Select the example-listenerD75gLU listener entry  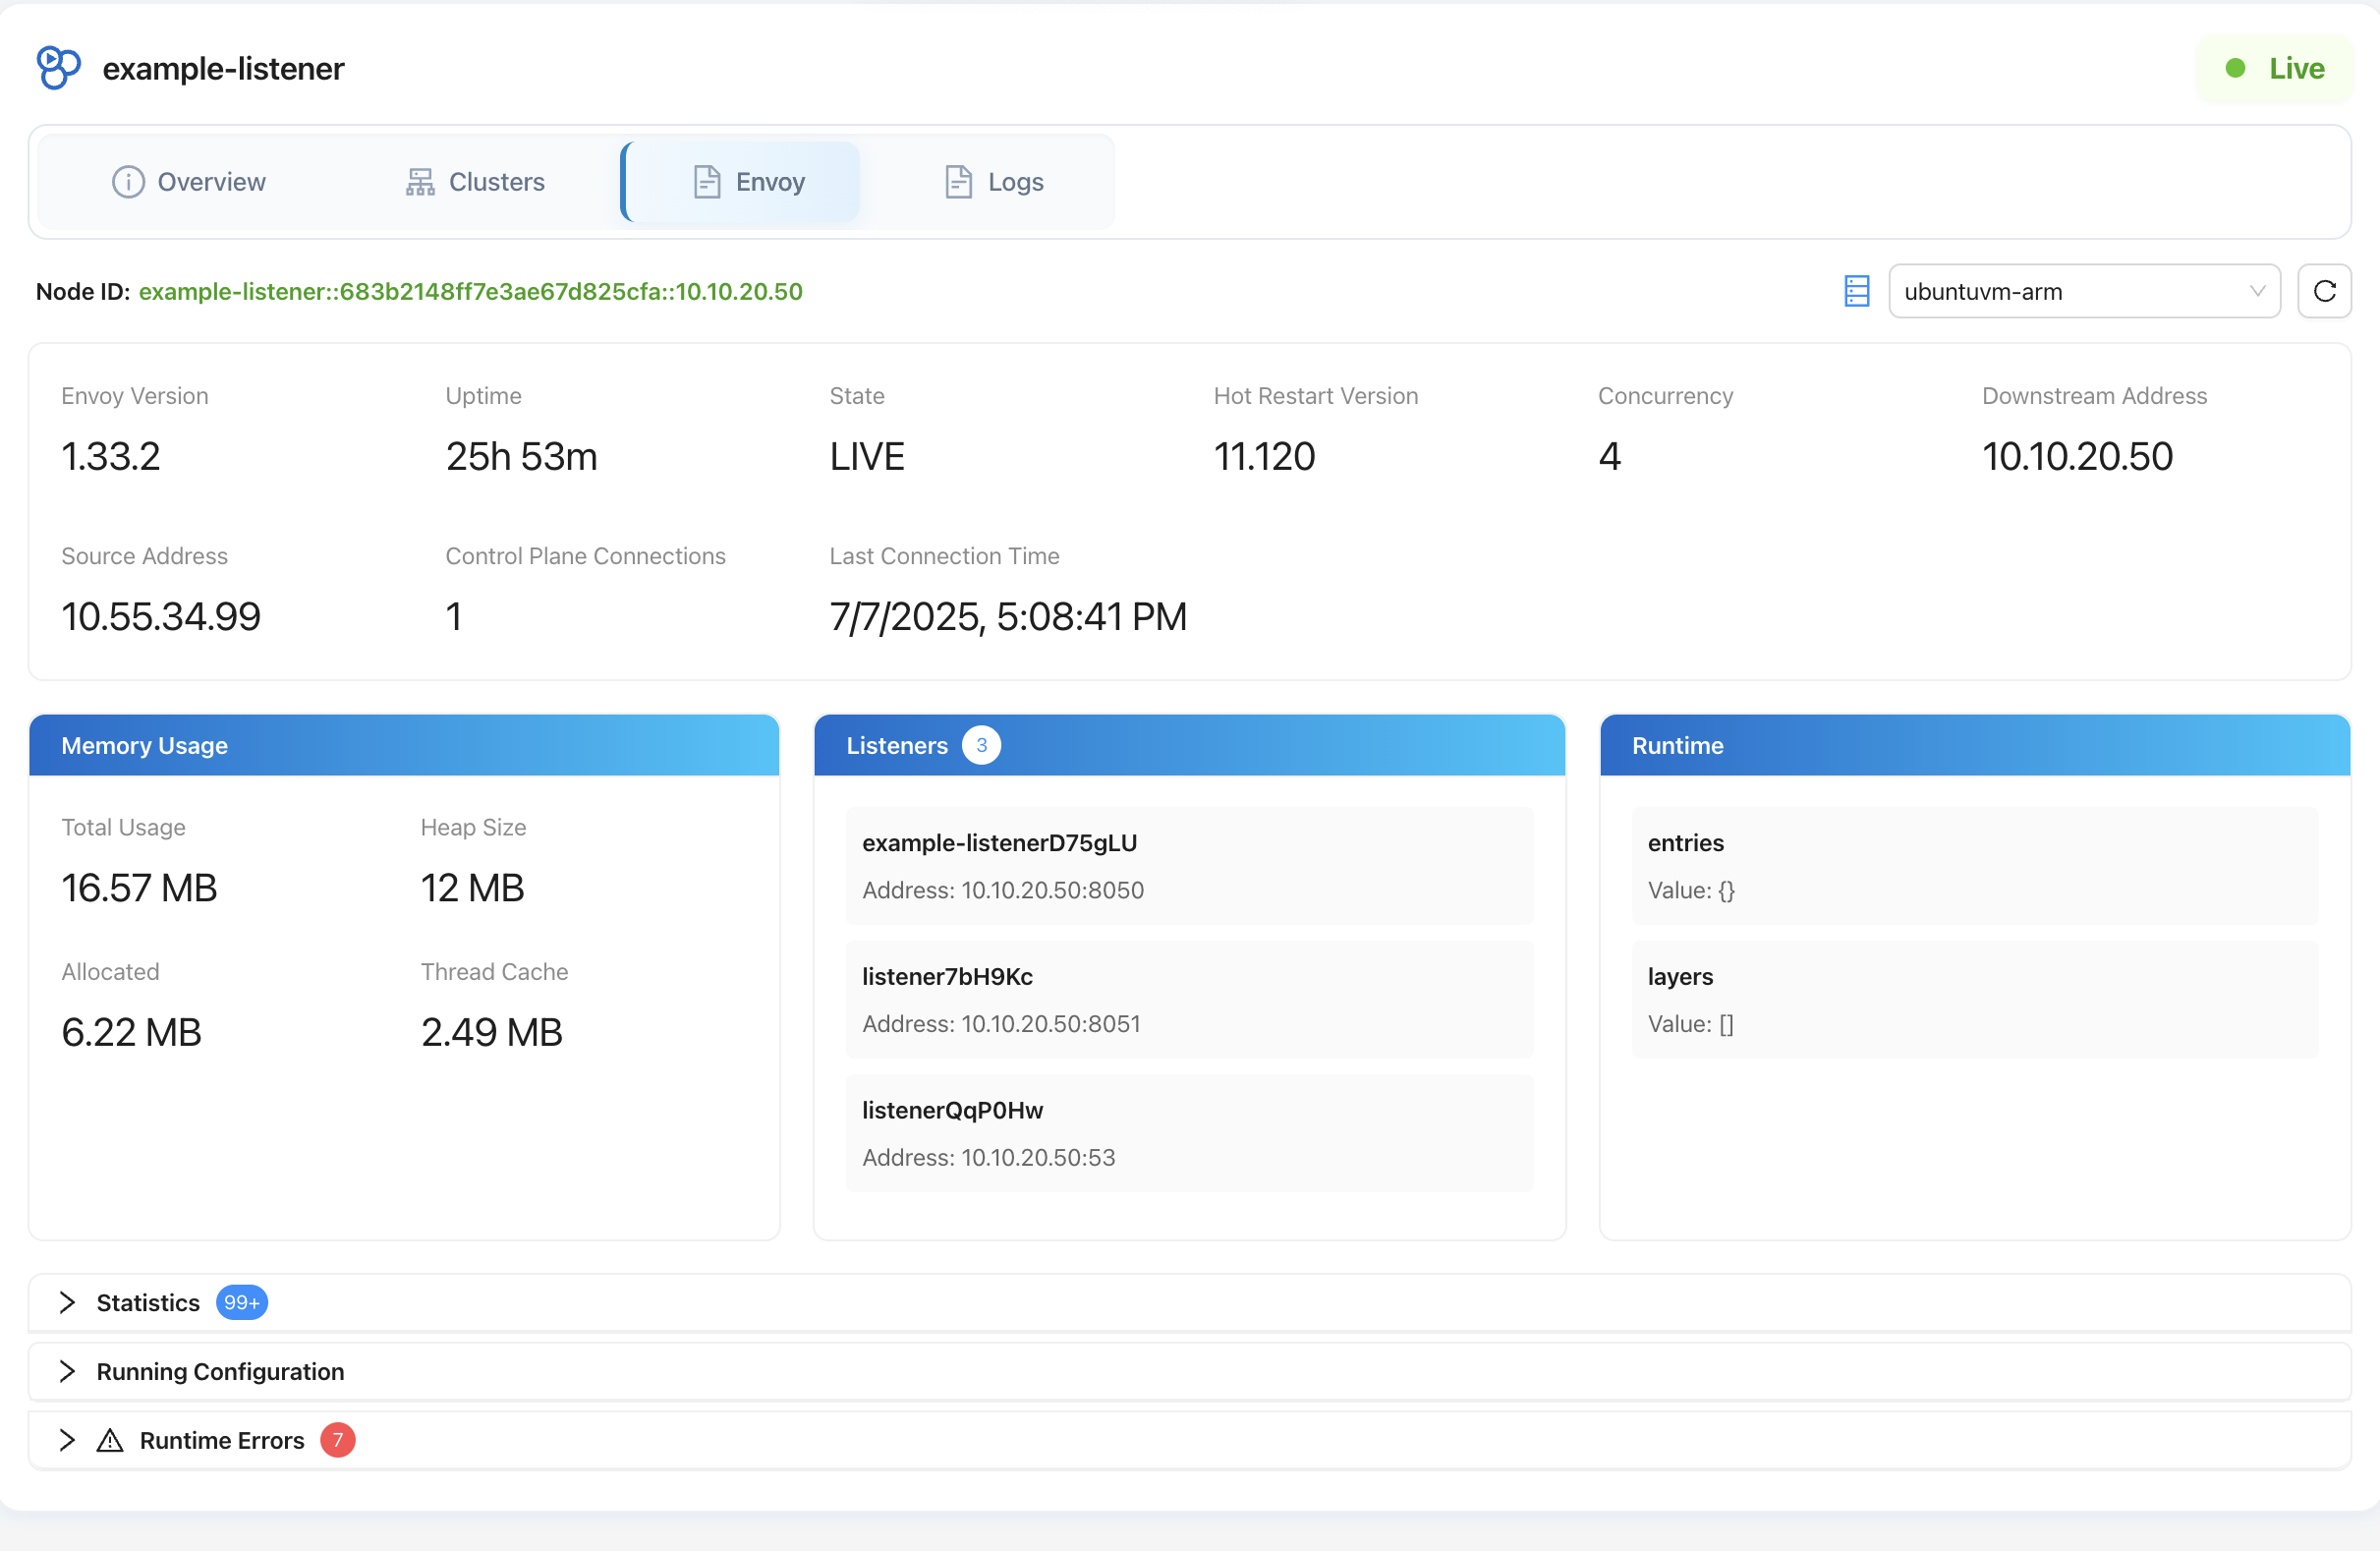1188,865
